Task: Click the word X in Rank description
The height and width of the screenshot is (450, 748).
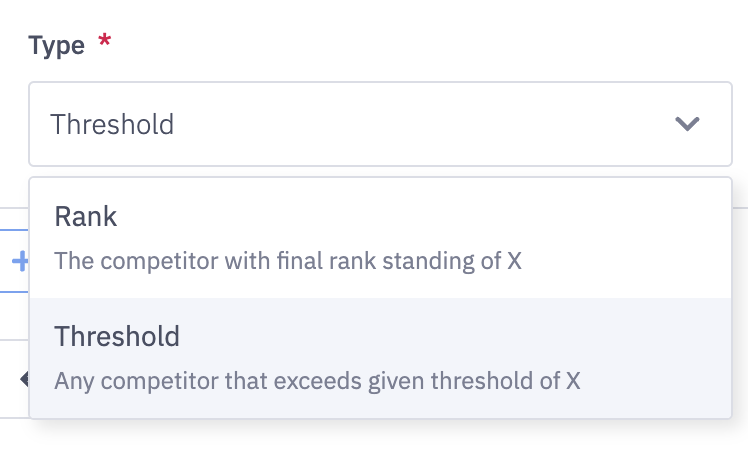Action: [x=514, y=262]
